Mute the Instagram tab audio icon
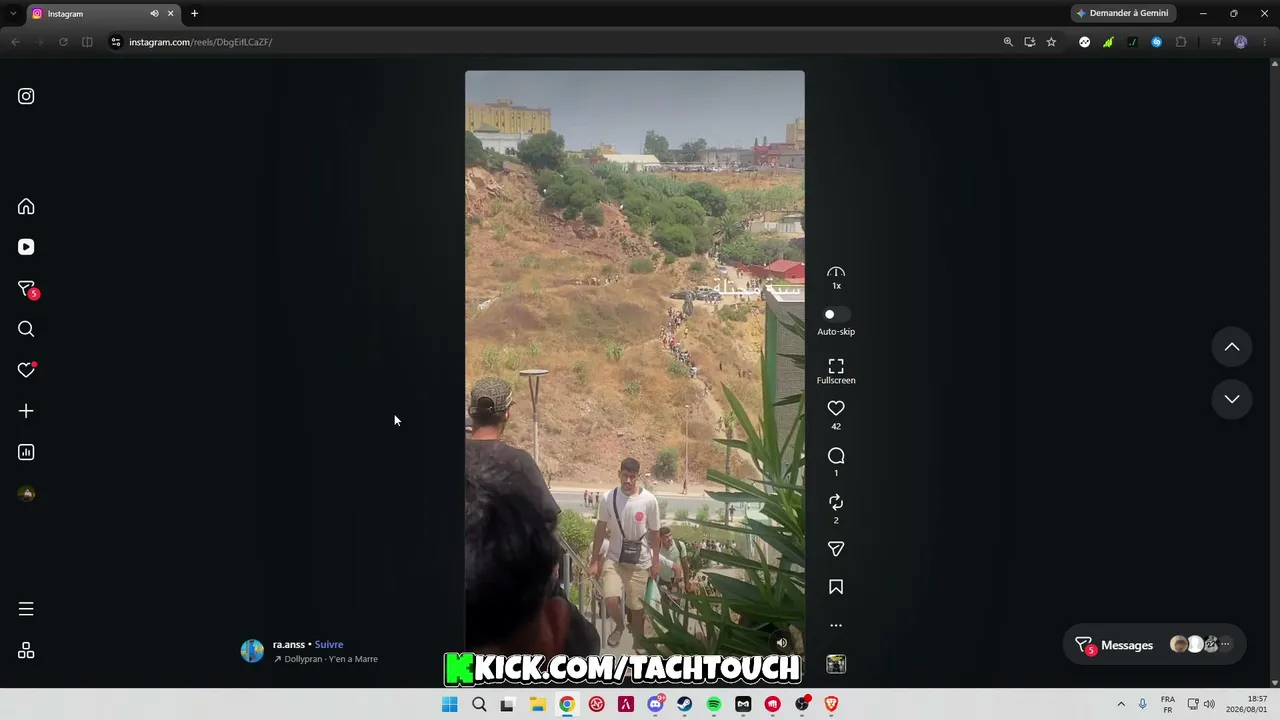1280x720 pixels. pyautogui.click(x=154, y=14)
